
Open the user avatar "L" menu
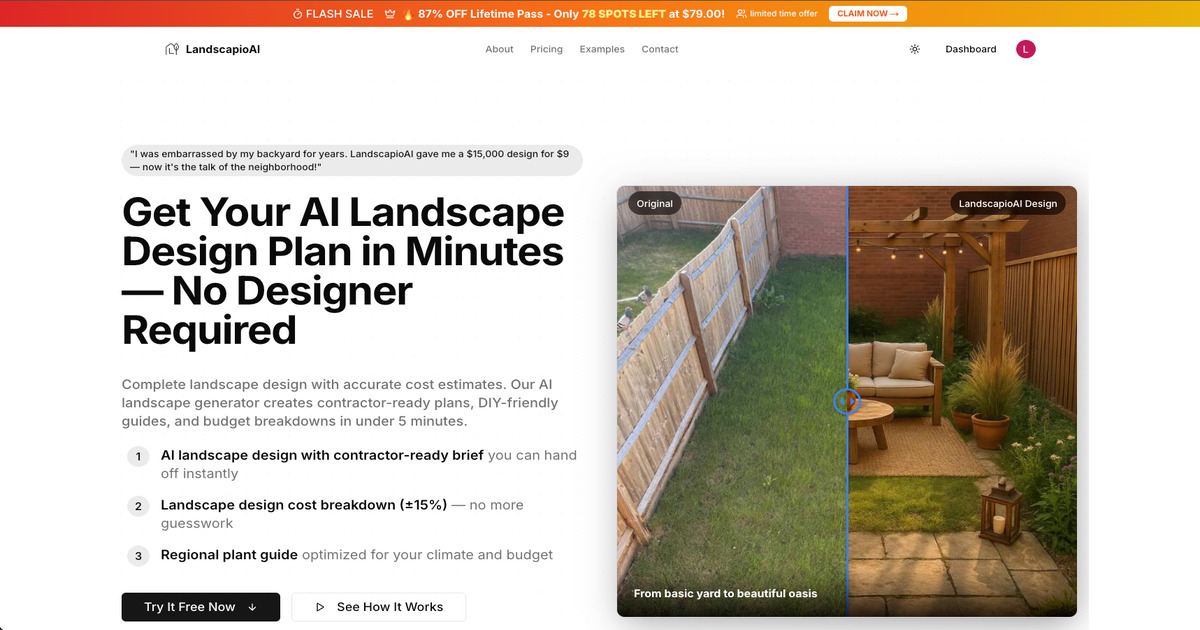pos(1026,49)
